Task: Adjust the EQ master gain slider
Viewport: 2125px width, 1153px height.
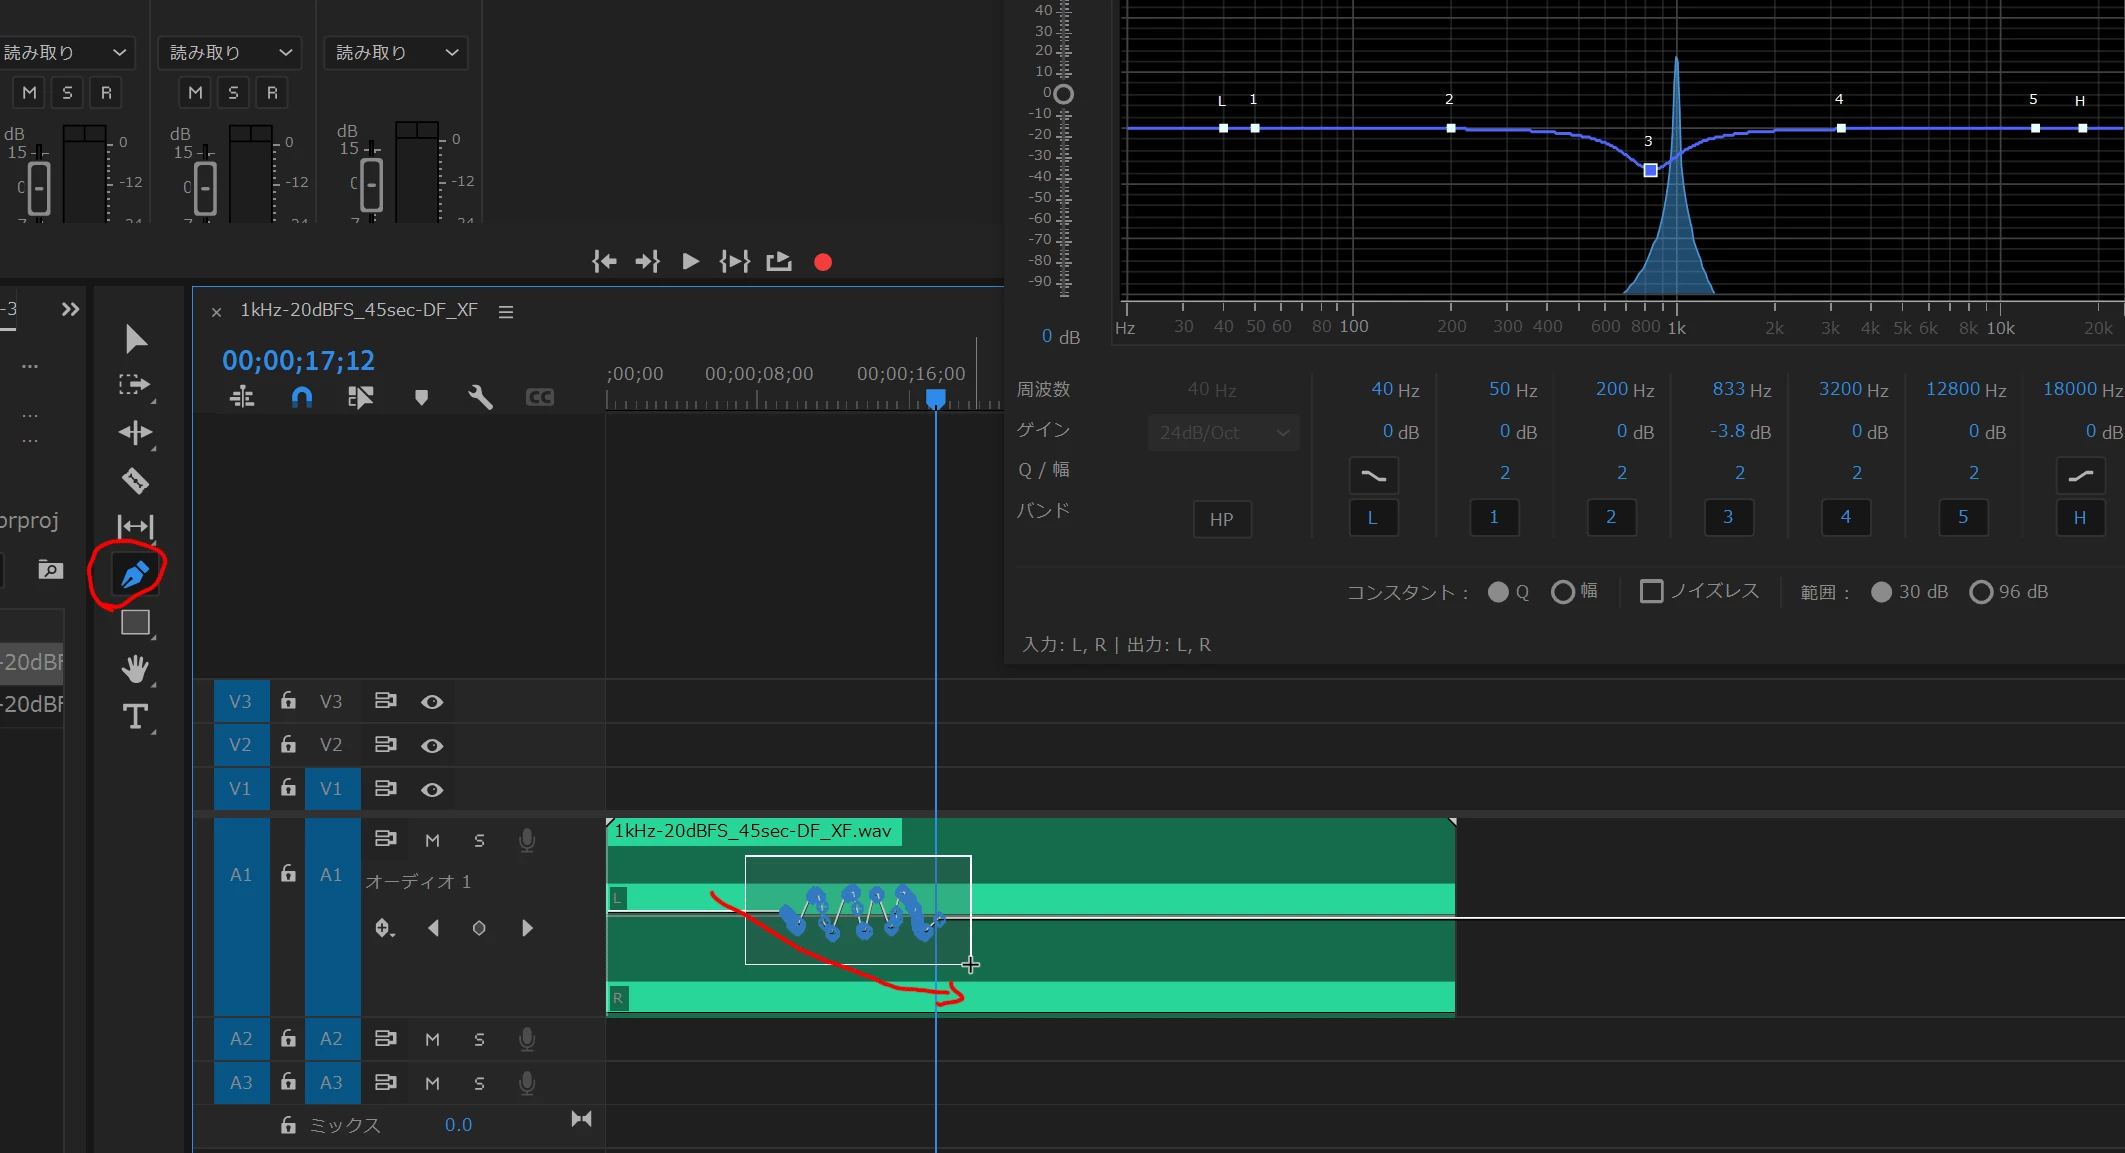Action: (1063, 94)
